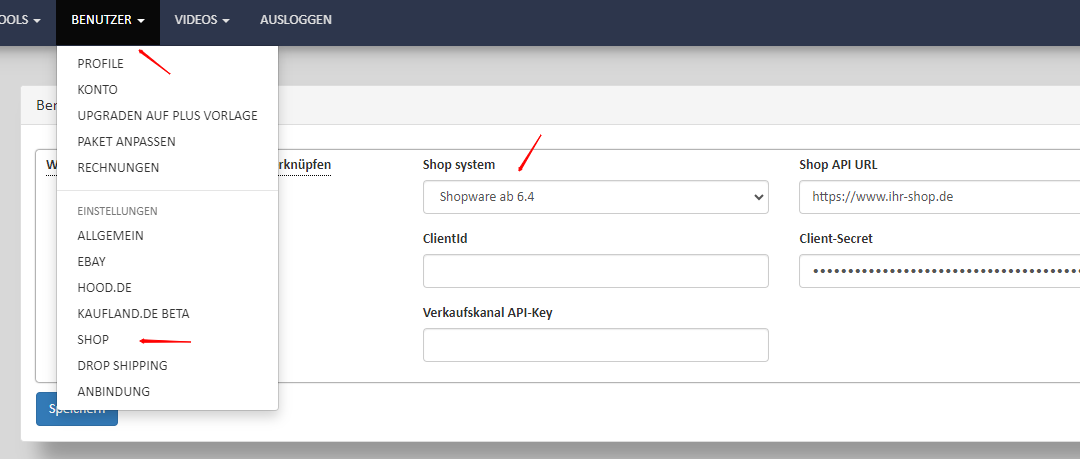Click Ausloggen in the navigation bar

295,20
